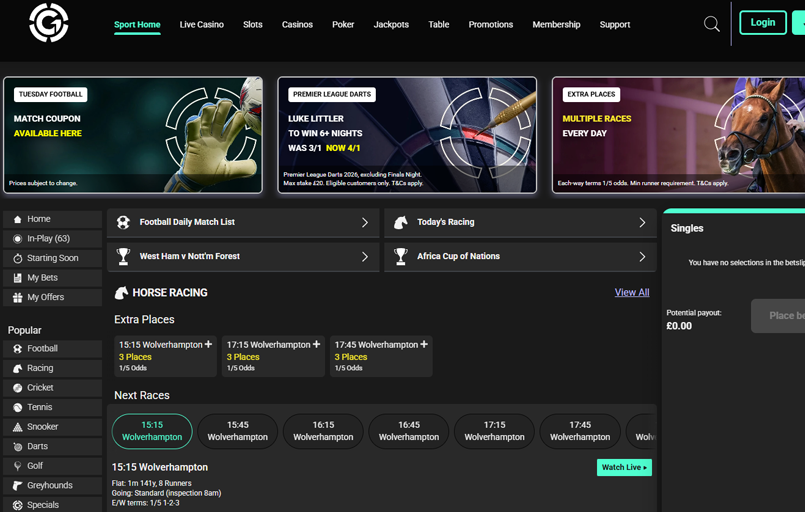Click the Home house icon in sidebar
Image resolution: width=805 pixels, height=512 pixels.
[17, 219]
